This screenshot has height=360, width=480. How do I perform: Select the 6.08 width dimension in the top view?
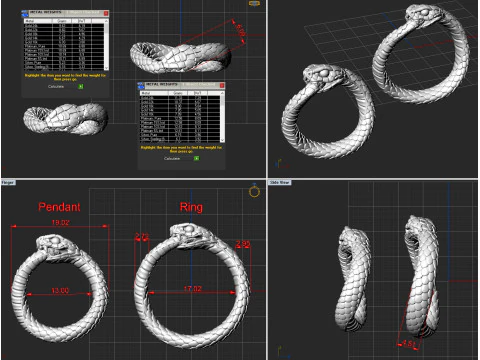pos(241,30)
